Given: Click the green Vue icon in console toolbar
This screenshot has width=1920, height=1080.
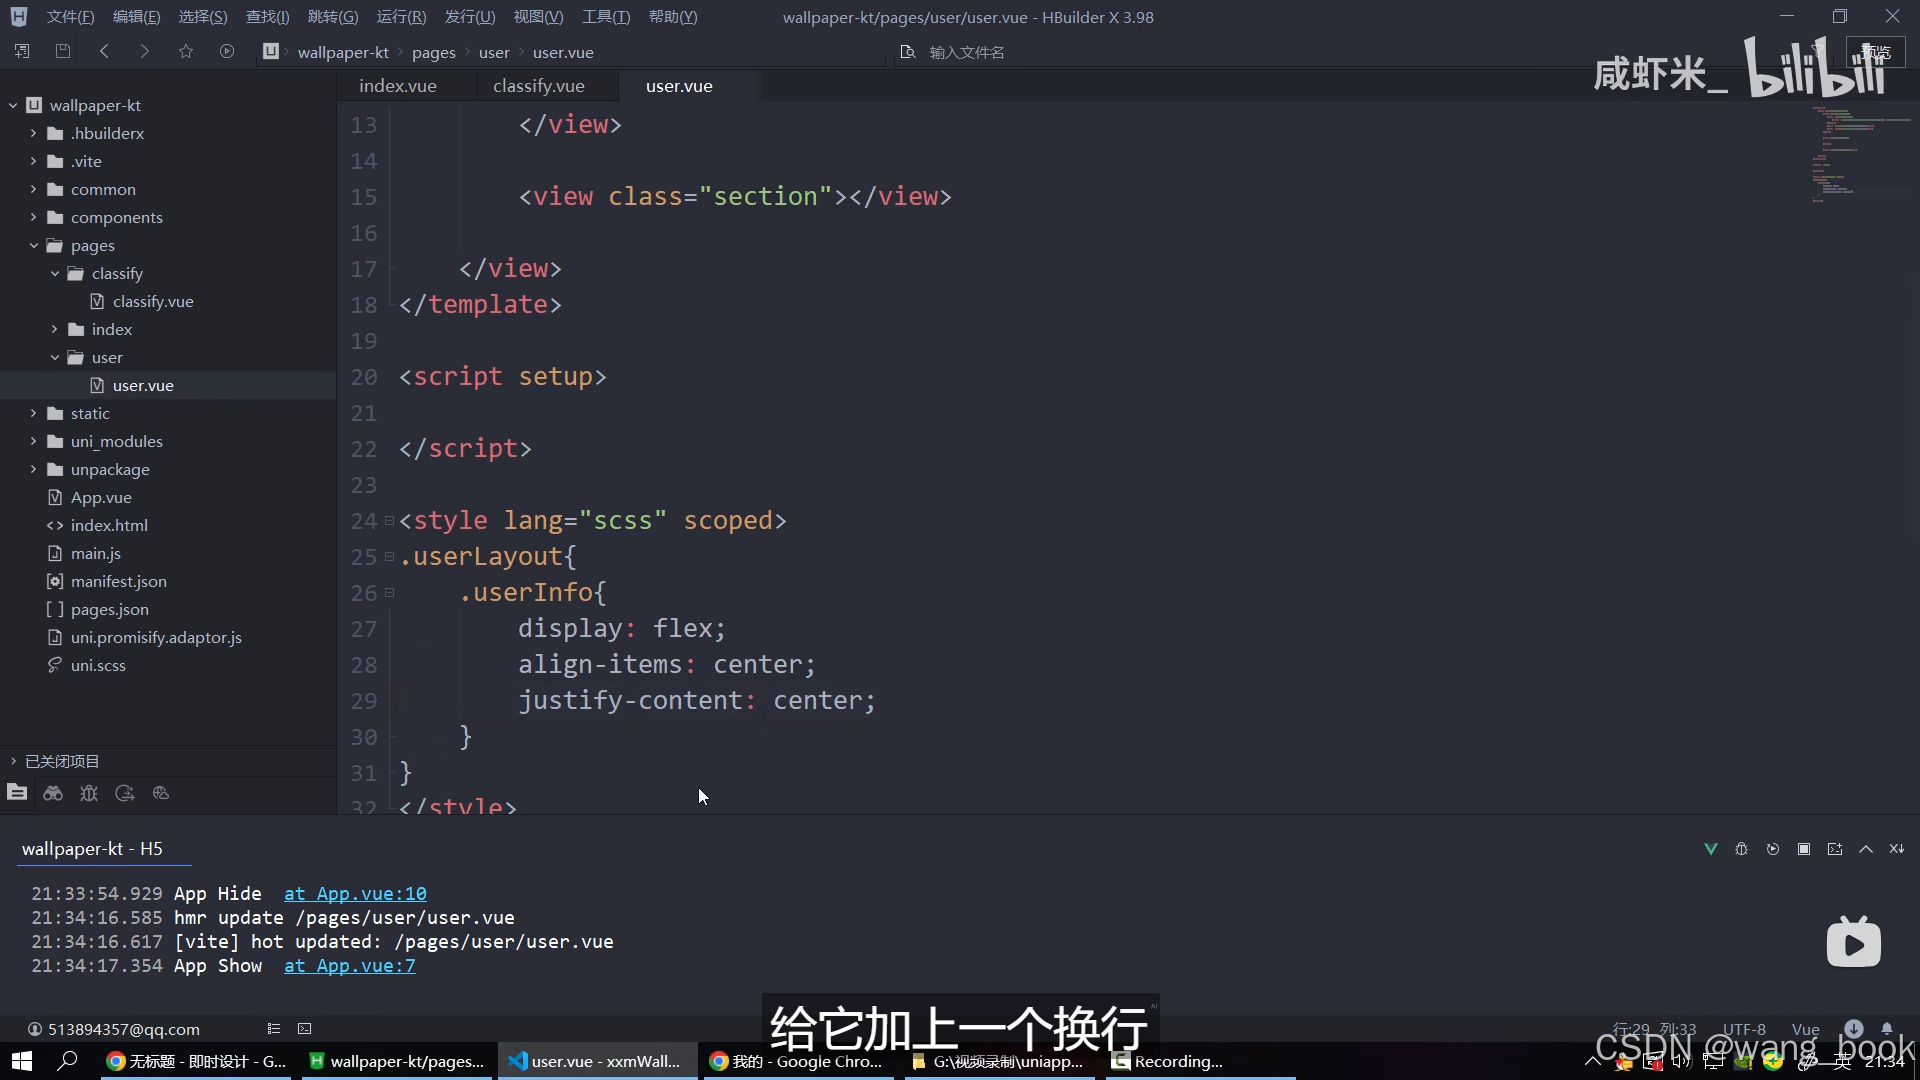Looking at the screenshot, I should click(x=1711, y=849).
